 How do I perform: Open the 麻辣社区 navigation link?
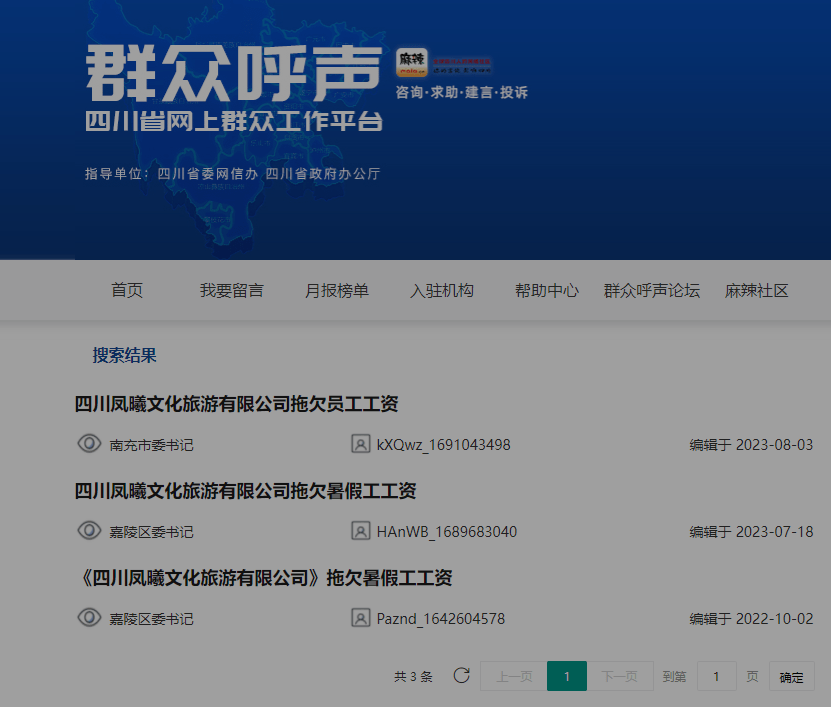[x=757, y=291]
